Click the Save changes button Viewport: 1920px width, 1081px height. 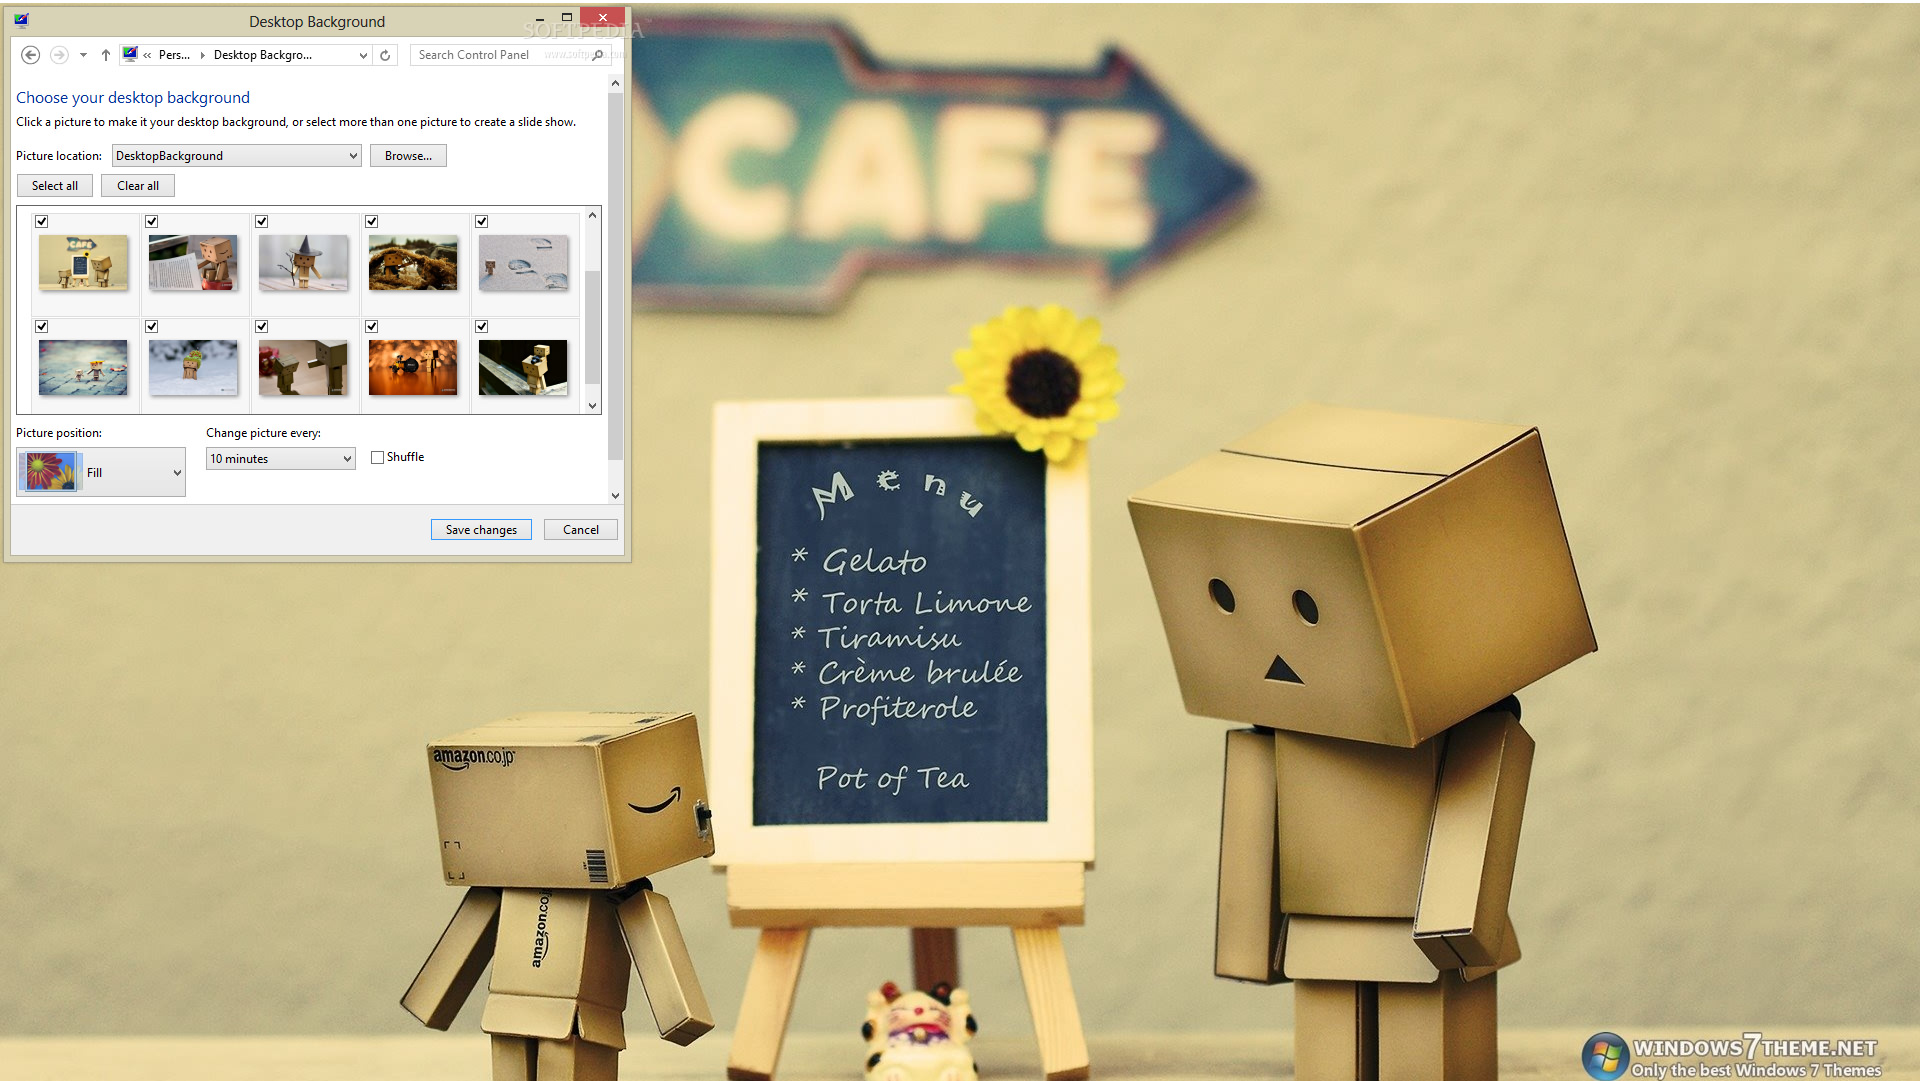point(481,530)
